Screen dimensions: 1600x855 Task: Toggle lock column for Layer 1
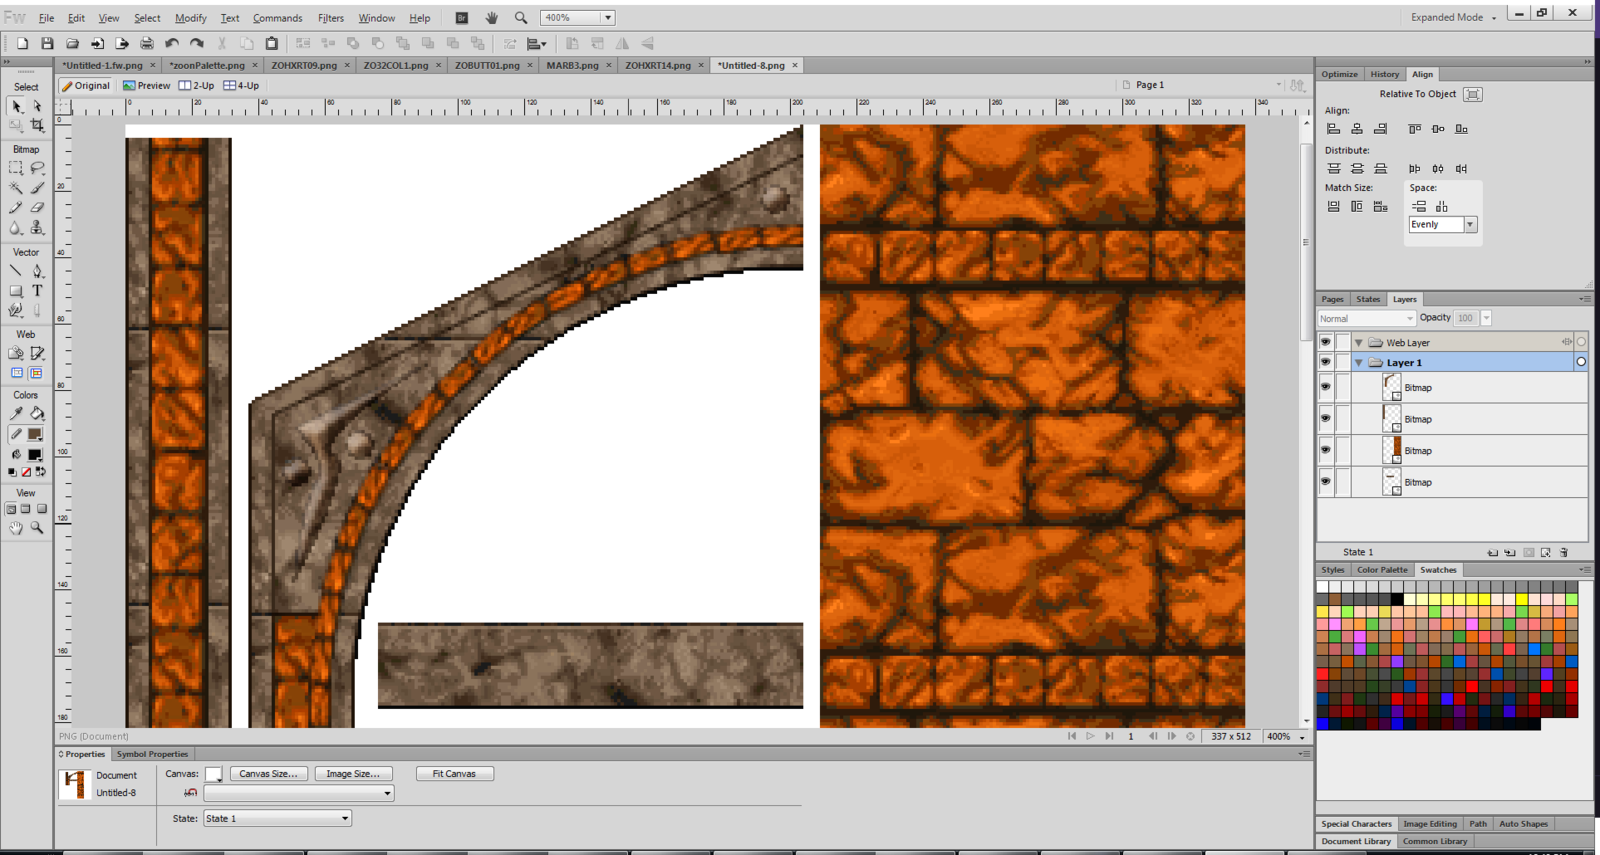click(x=1343, y=362)
